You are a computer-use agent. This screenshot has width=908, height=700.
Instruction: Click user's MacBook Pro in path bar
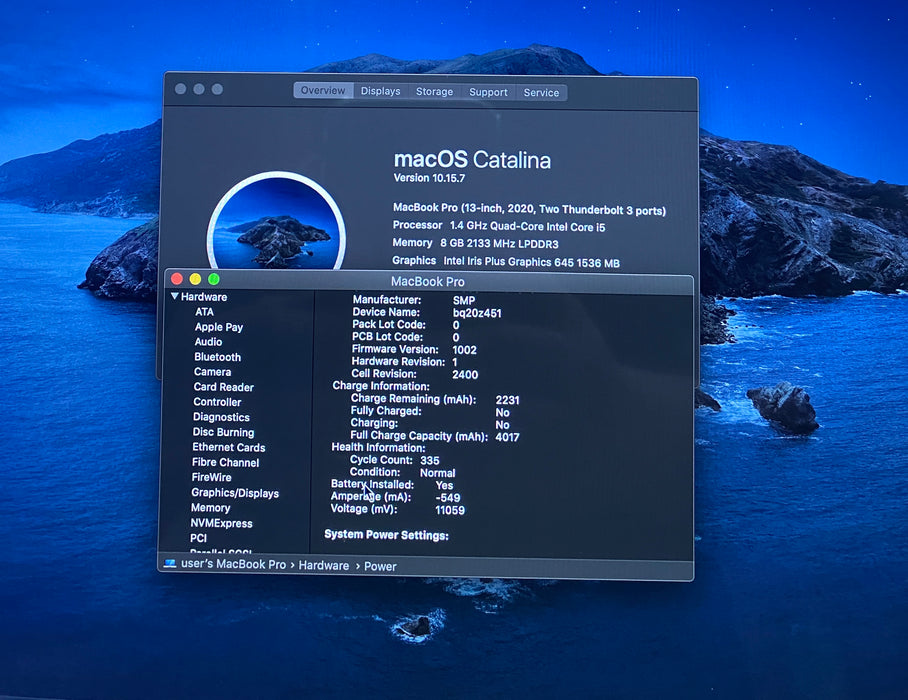pos(233,565)
